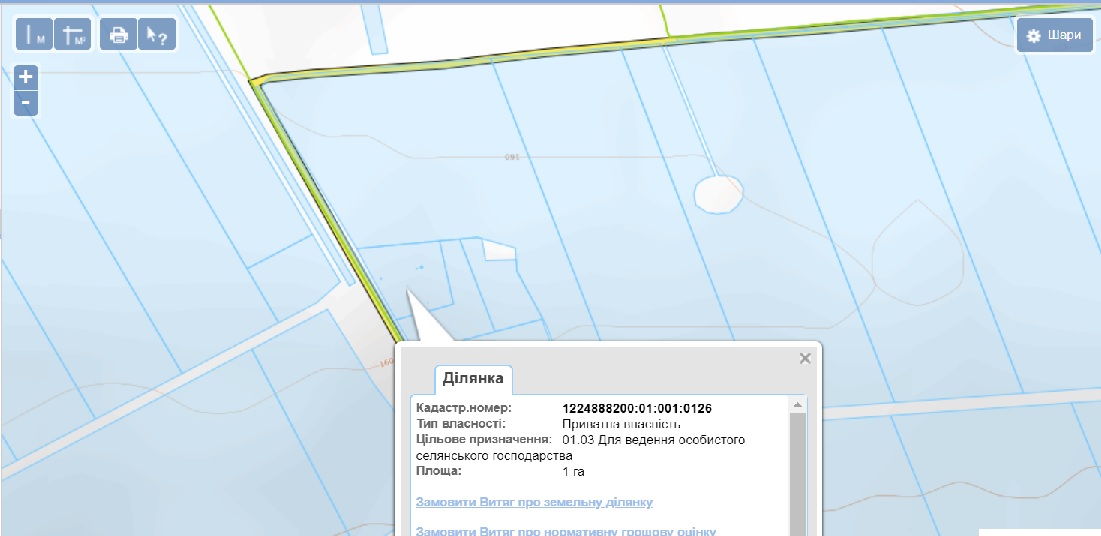Open link Замовити Витяг про земельну ділянку

pos(534,501)
